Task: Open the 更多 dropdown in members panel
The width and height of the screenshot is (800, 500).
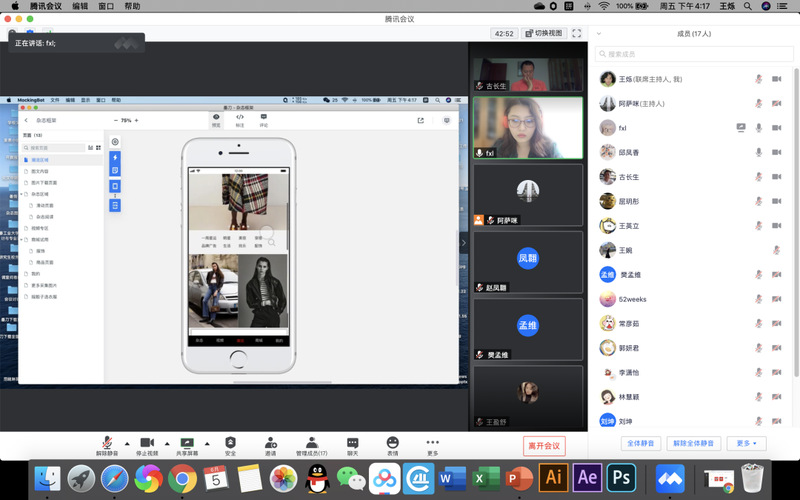Action: [x=747, y=443]
